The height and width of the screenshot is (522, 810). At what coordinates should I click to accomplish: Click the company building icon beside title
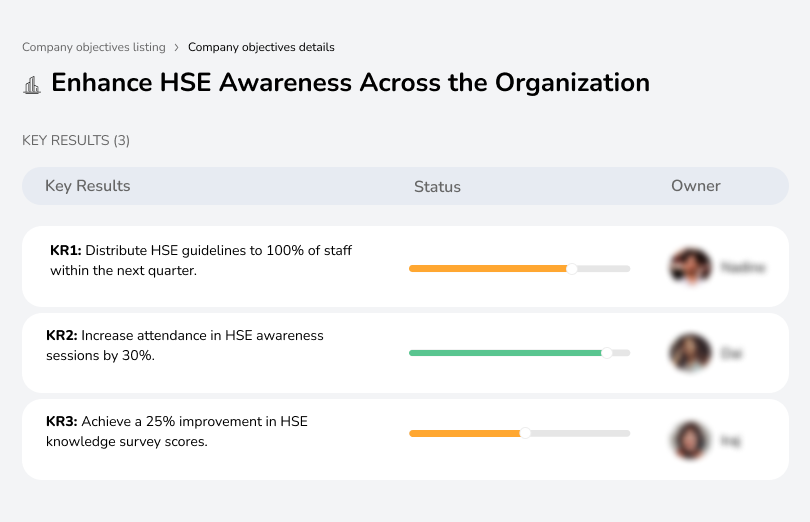coord(32,85)
